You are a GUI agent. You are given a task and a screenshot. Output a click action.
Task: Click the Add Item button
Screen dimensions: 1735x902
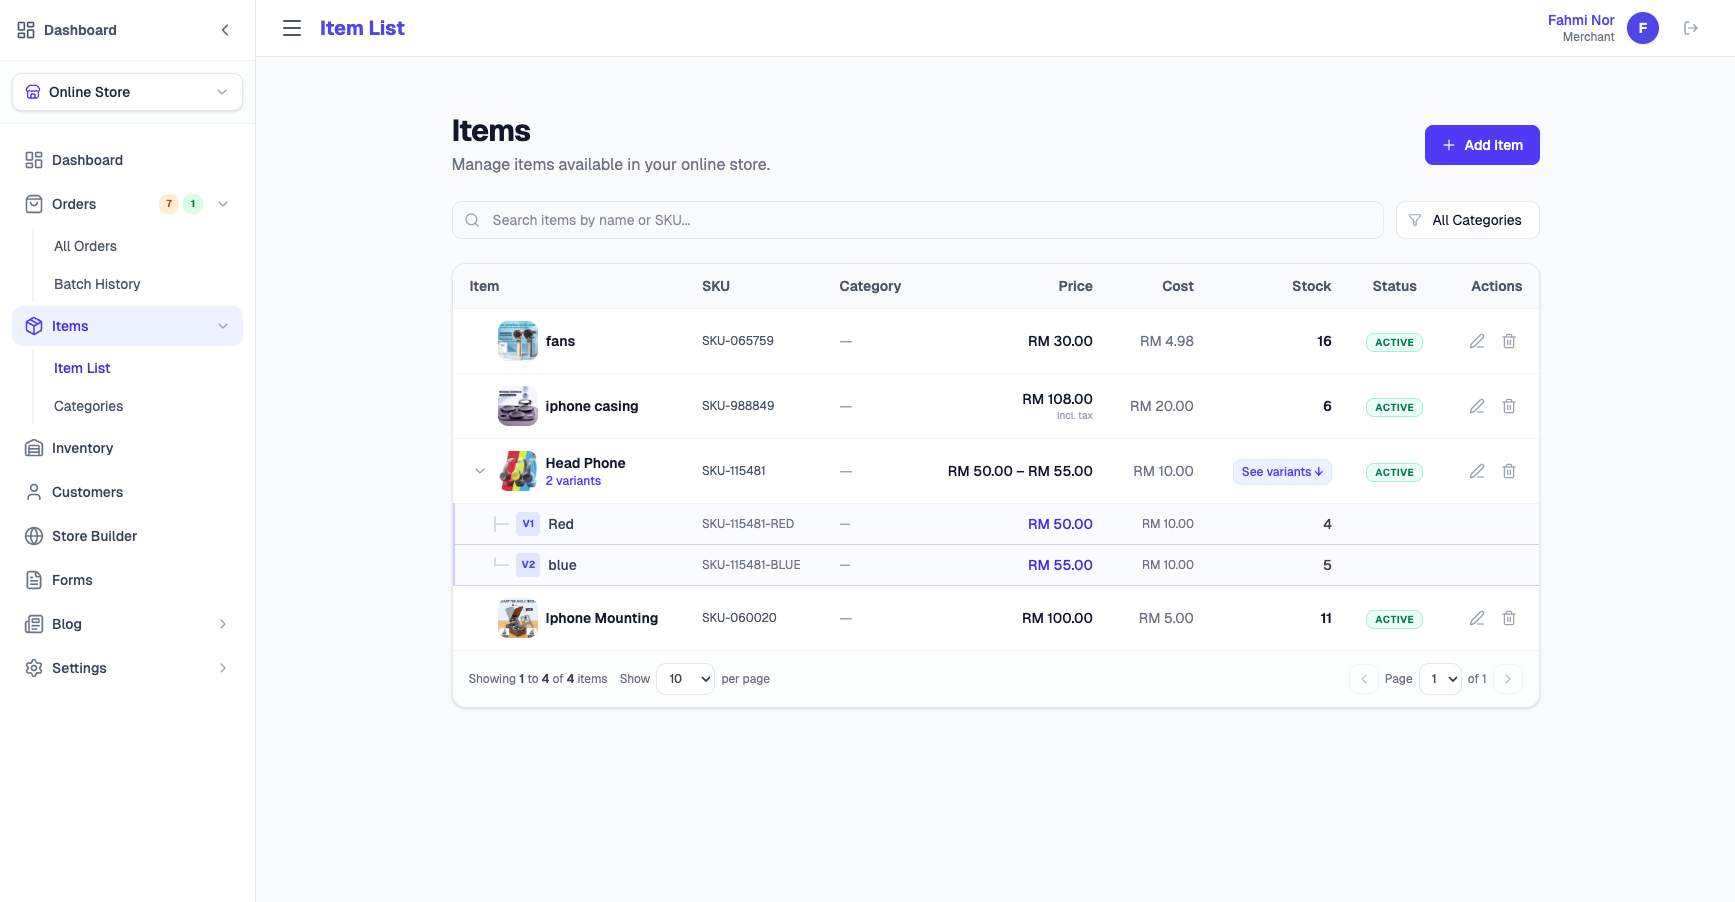click(1481, 145)
